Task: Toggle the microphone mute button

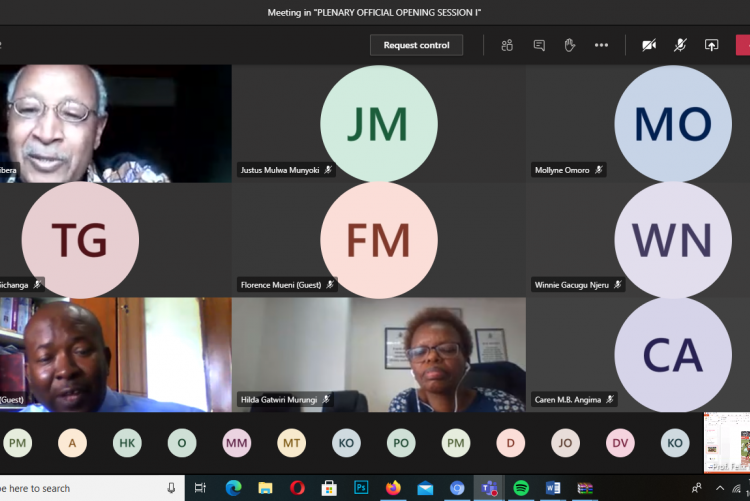Action: pyautogui.click(x=680, y=45)
